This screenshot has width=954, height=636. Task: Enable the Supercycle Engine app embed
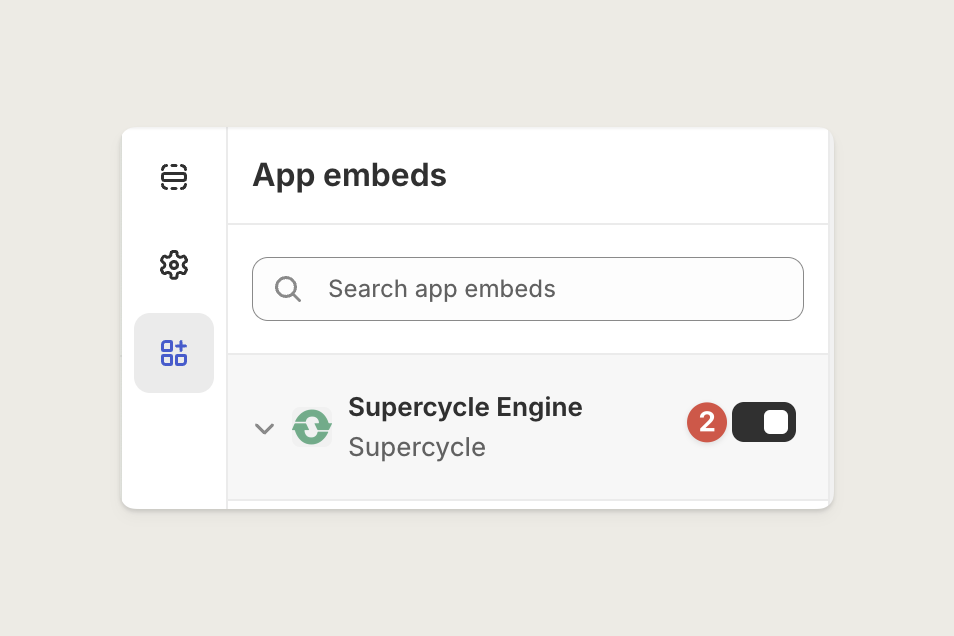[x=764, y=422]
